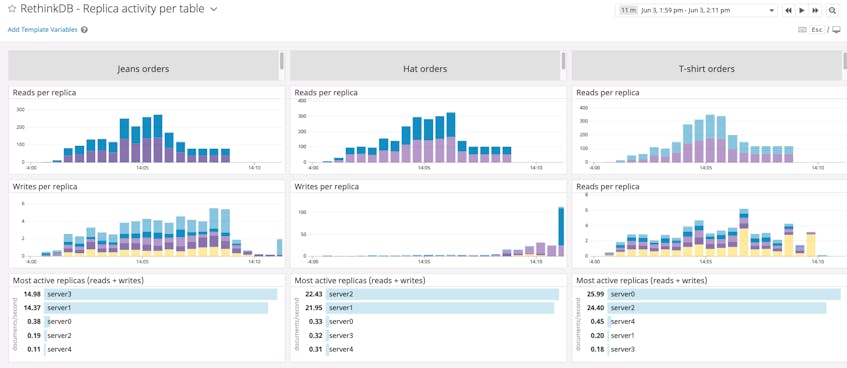Click Add Template Variables link

[42, 30]
